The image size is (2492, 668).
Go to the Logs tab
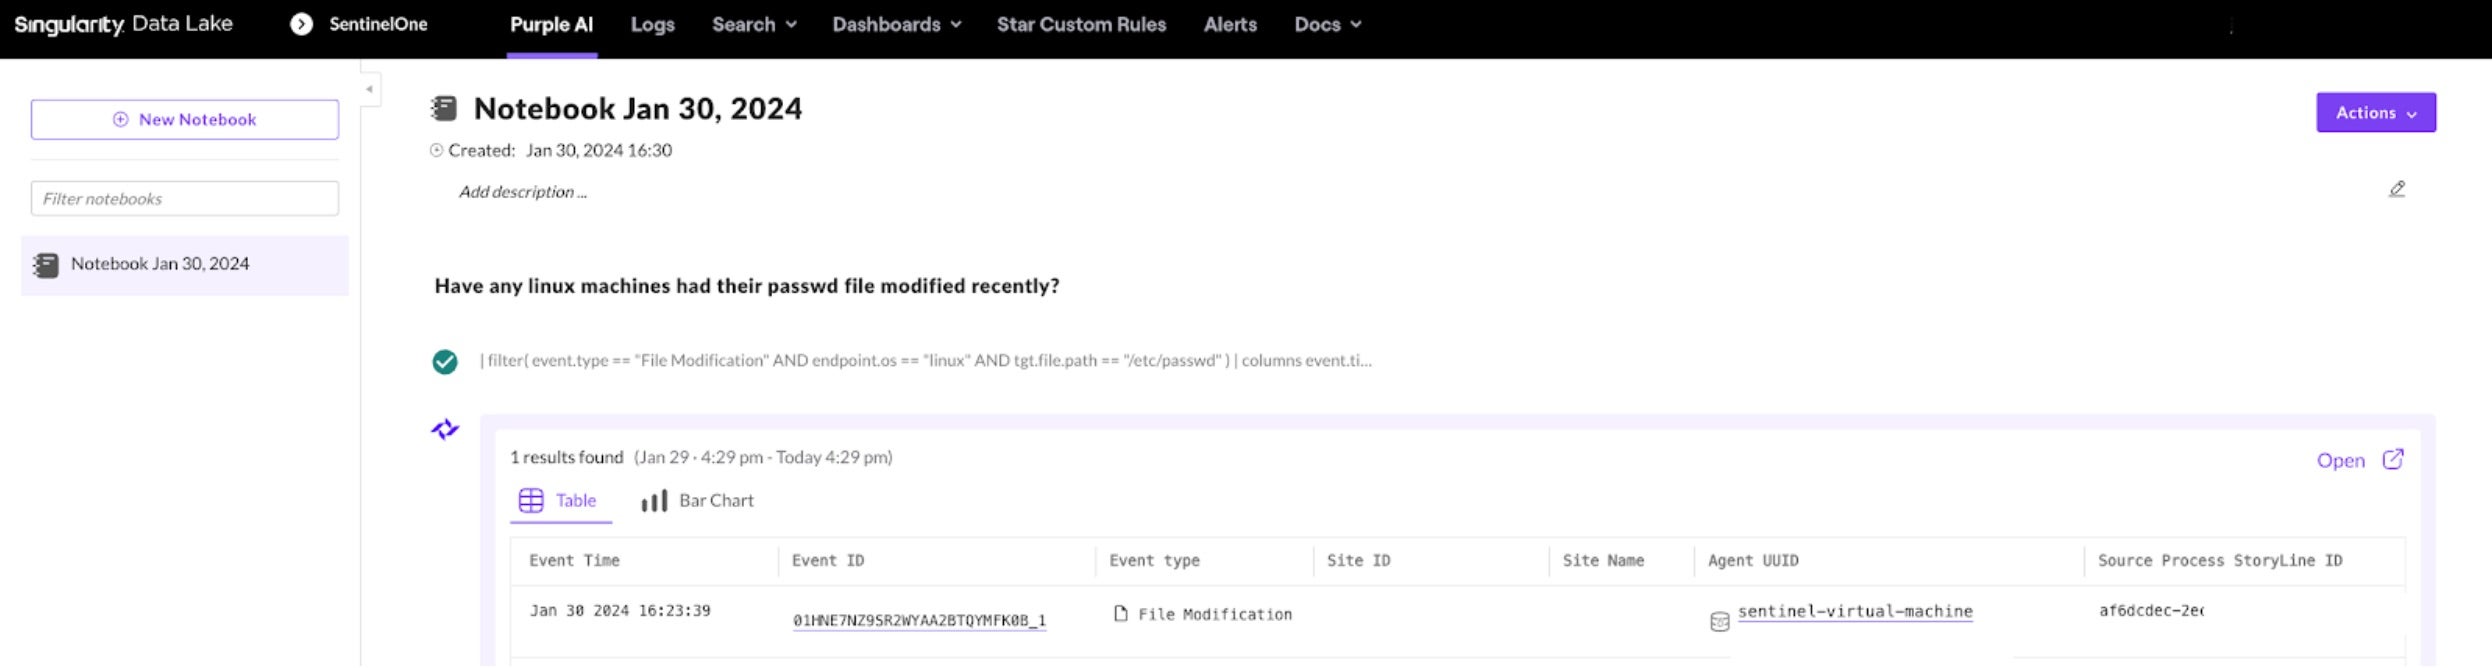652,24
